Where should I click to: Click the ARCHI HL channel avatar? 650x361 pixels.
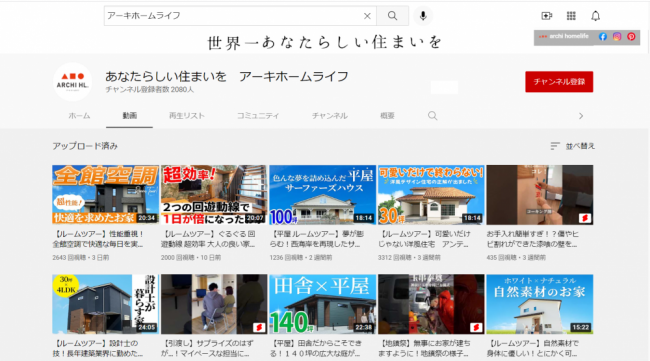[x=73, y=82]
